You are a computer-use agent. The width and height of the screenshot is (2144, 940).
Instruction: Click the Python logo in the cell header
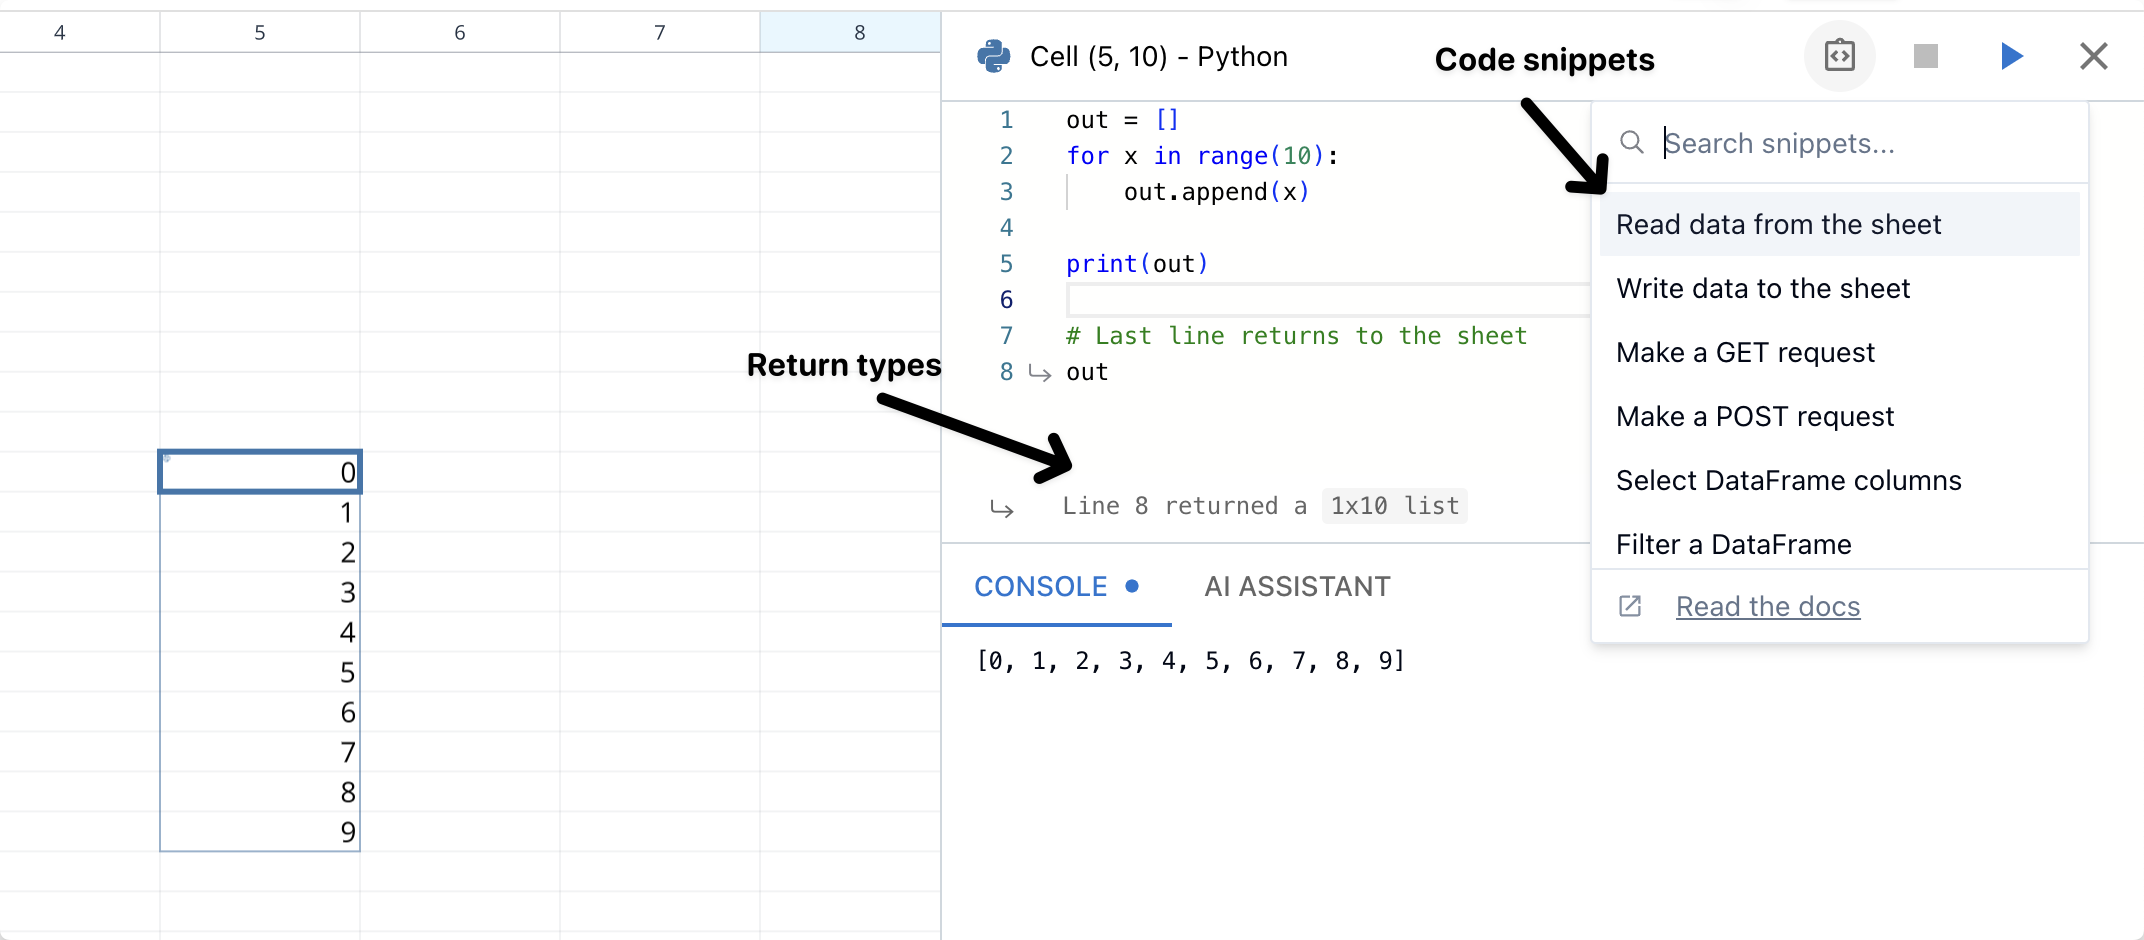[993, 56]
